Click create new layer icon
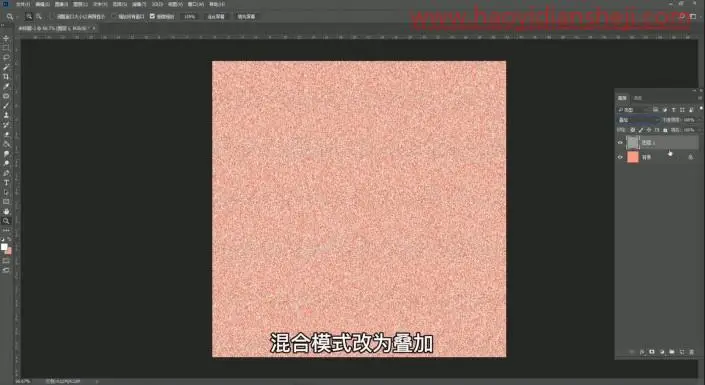 pyautogui.click(x=682, y=352)
